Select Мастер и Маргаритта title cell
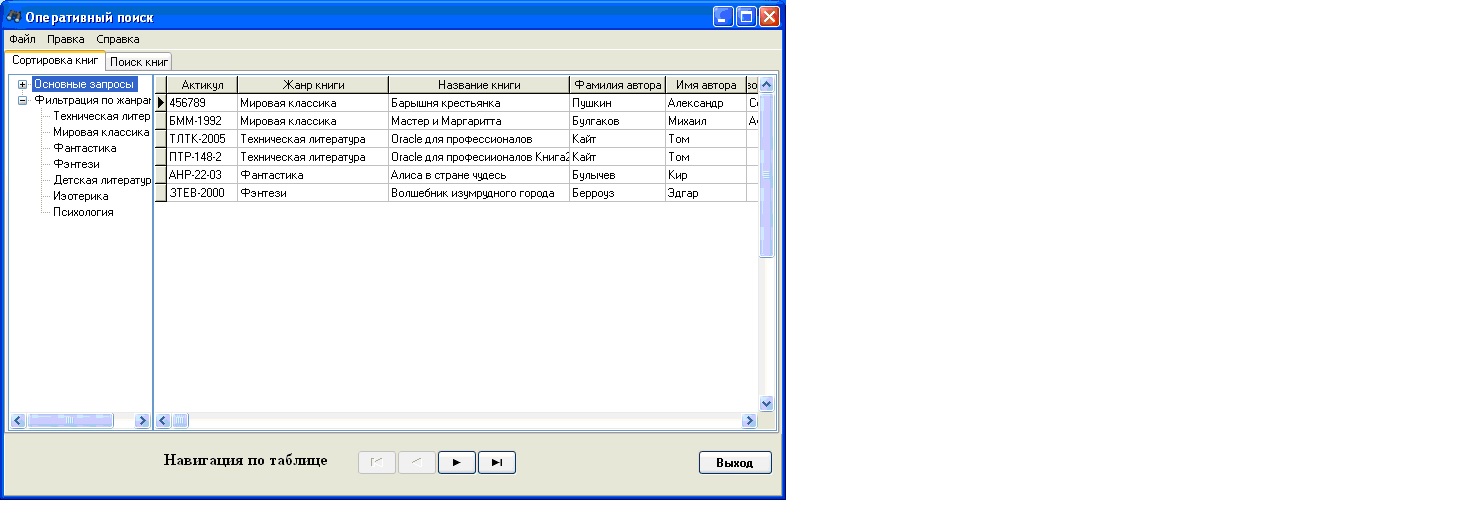This screenshot has width=1460, height=514. [x=479, y=121]
